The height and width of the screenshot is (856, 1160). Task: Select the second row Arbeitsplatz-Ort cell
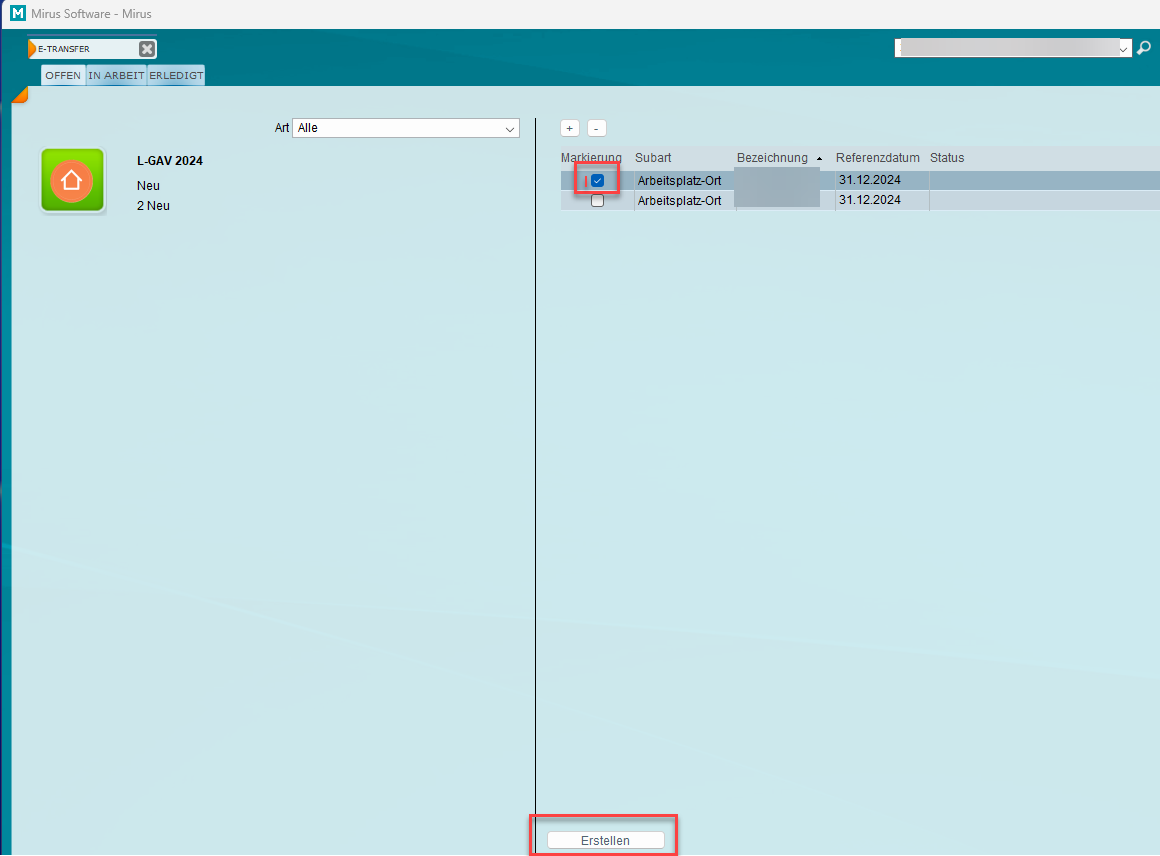click(679, 200)
